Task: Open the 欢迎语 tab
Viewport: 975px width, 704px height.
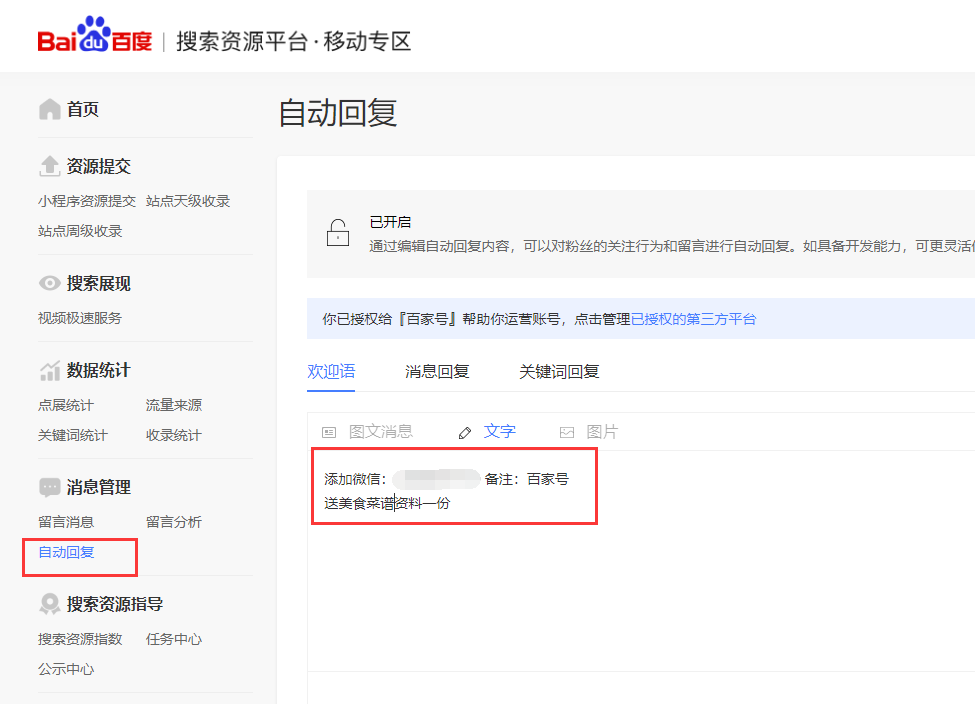Action: click(331, 371)
